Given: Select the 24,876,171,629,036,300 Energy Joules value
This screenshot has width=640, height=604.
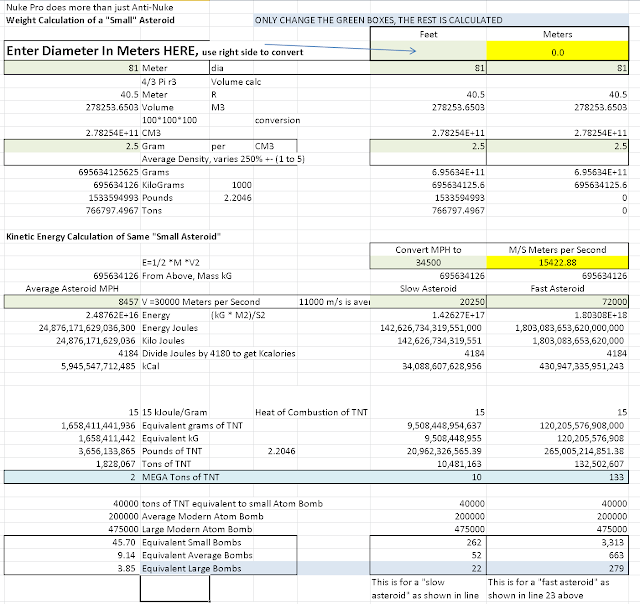Looking at the screenshot, I should [x=87, y=328].
